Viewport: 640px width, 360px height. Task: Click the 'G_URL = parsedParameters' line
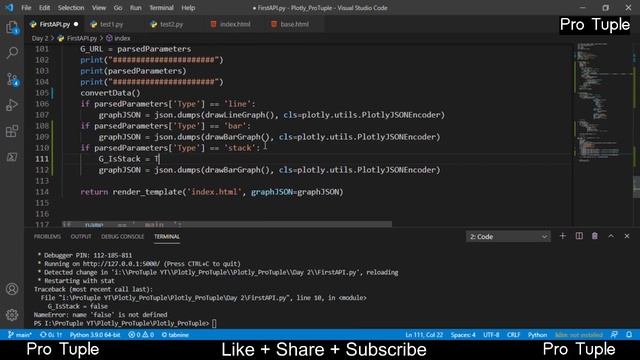coord(135,49)
